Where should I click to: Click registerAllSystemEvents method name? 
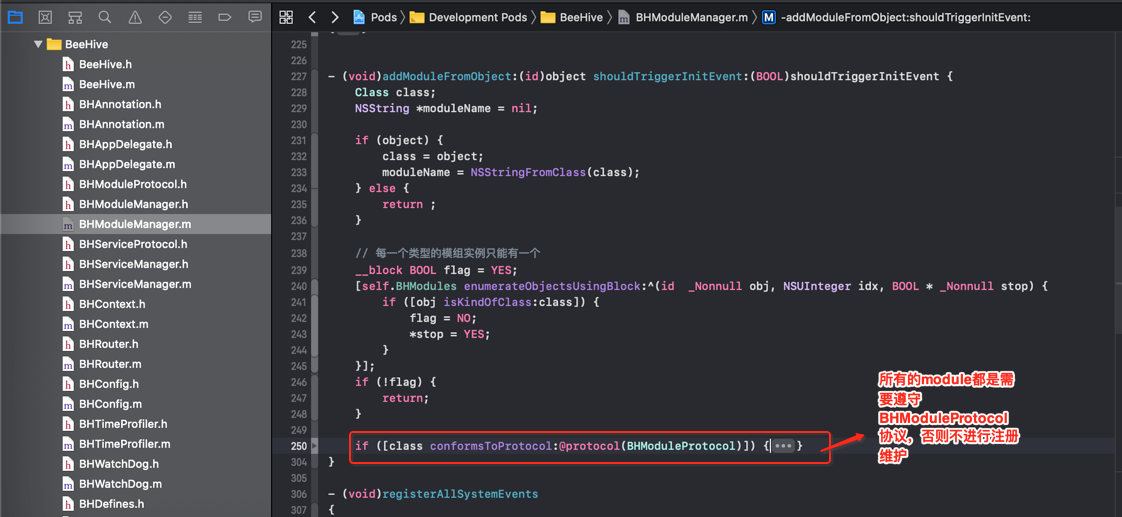point(460,494)
